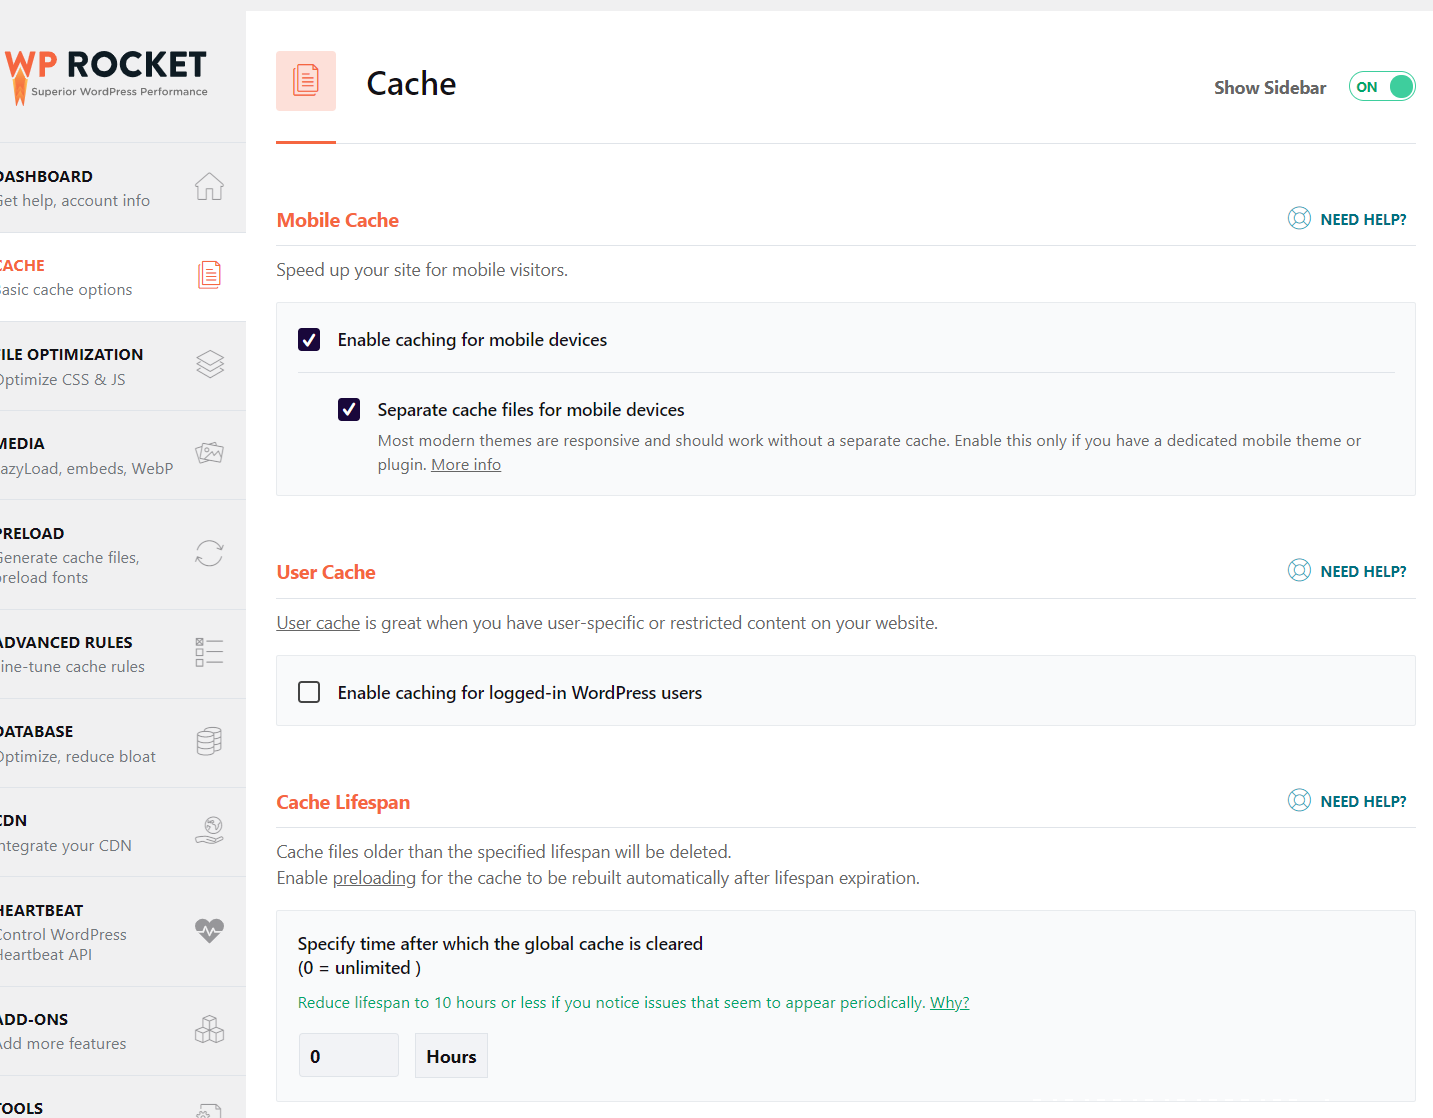The image size is (1433, 1118).
Task: Toggle Show Sidebar switch off
Action: [x=1382, y=87]
